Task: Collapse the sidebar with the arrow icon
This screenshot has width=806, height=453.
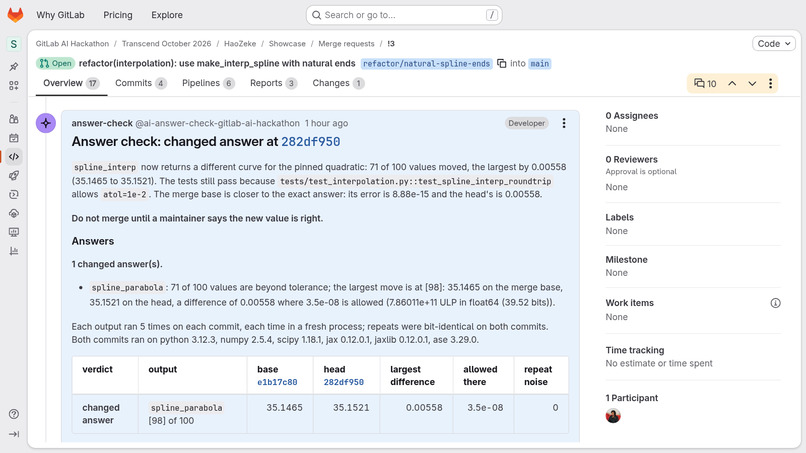Action: pyautogui.click(x=14, y=434)
